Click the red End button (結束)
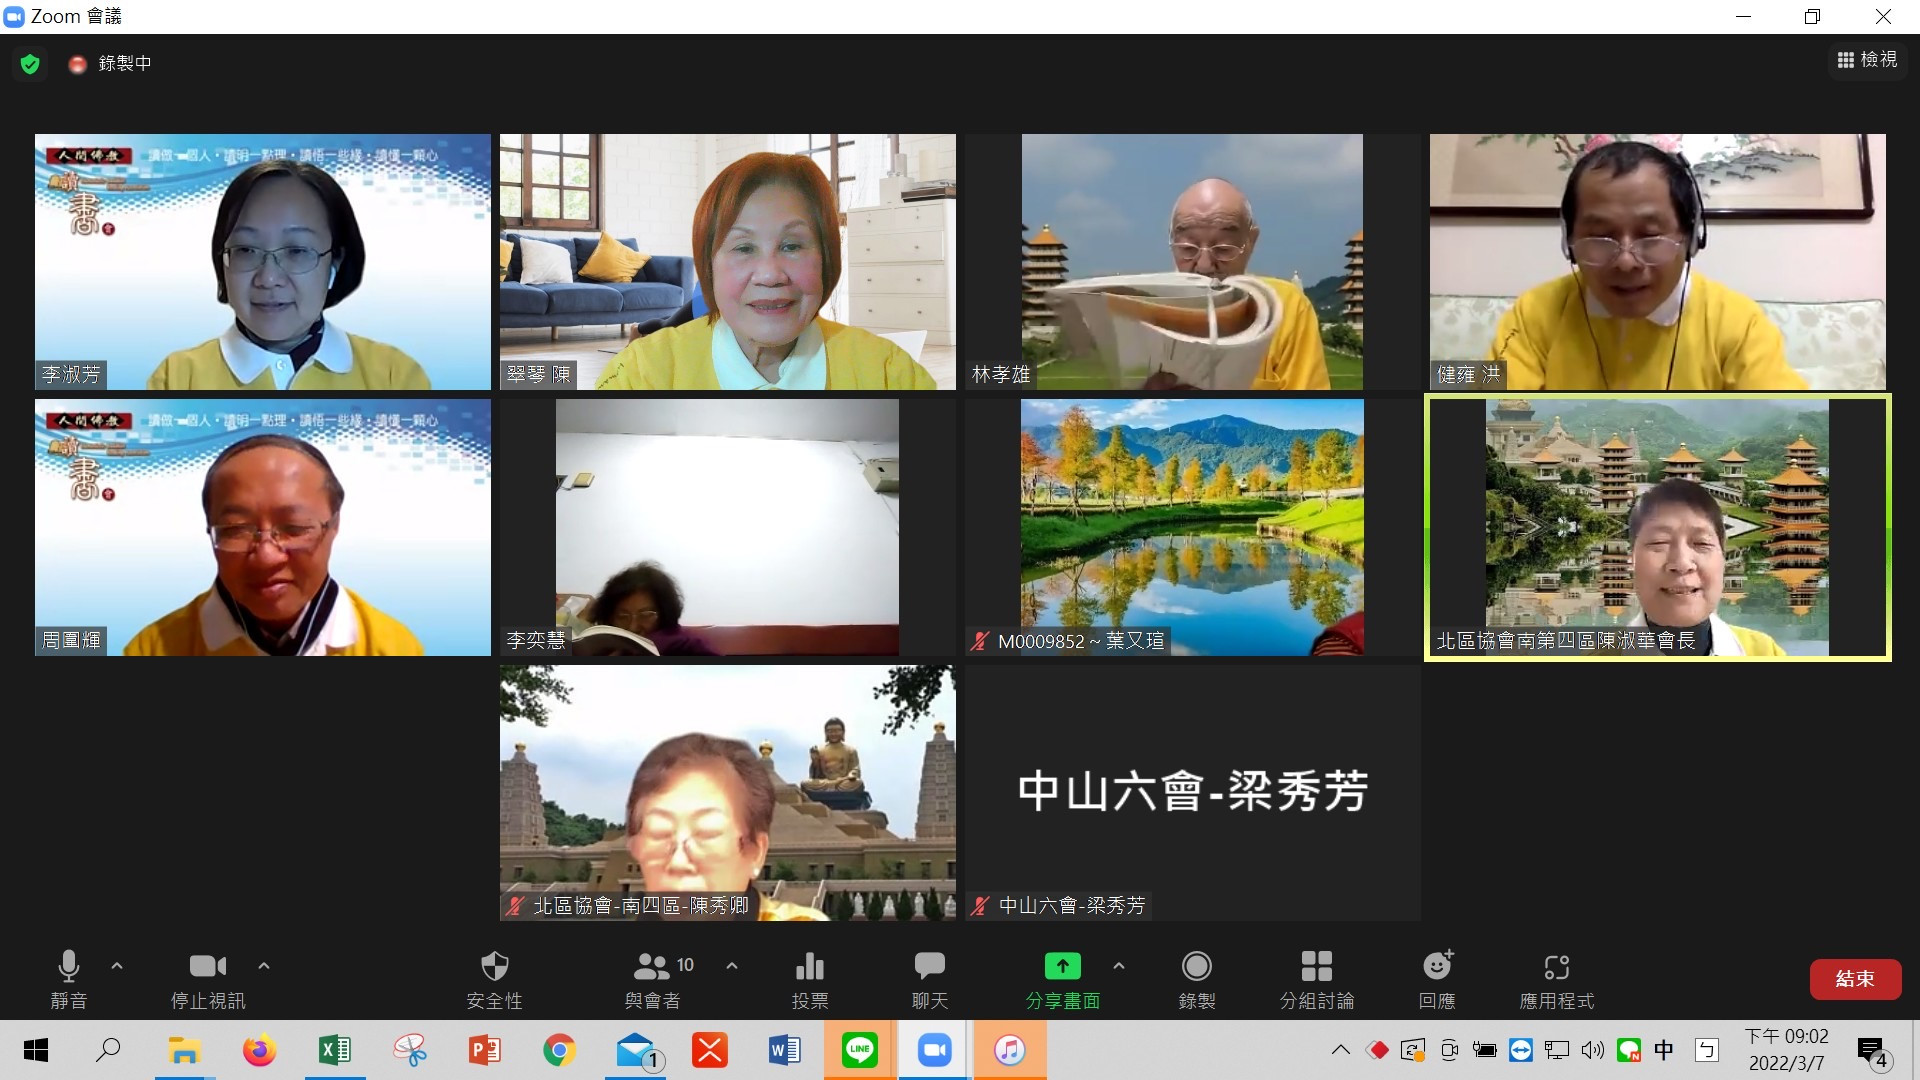The height and width of the screenshot is (1080, 1920). [x=1855, y=979]
